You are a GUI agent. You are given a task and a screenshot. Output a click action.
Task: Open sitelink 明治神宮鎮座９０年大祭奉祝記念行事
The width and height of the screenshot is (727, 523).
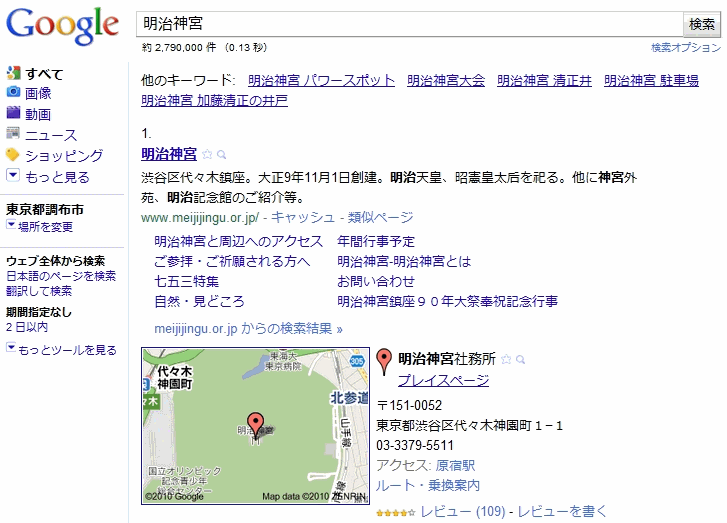(447, 301)
